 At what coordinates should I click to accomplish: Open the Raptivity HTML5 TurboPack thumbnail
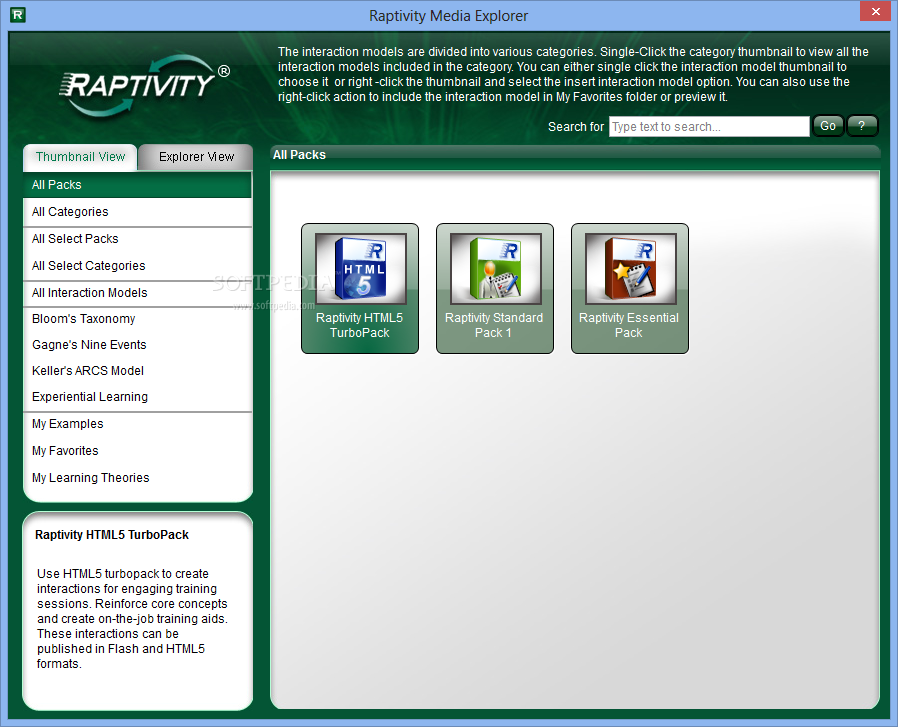click(360, 288)
